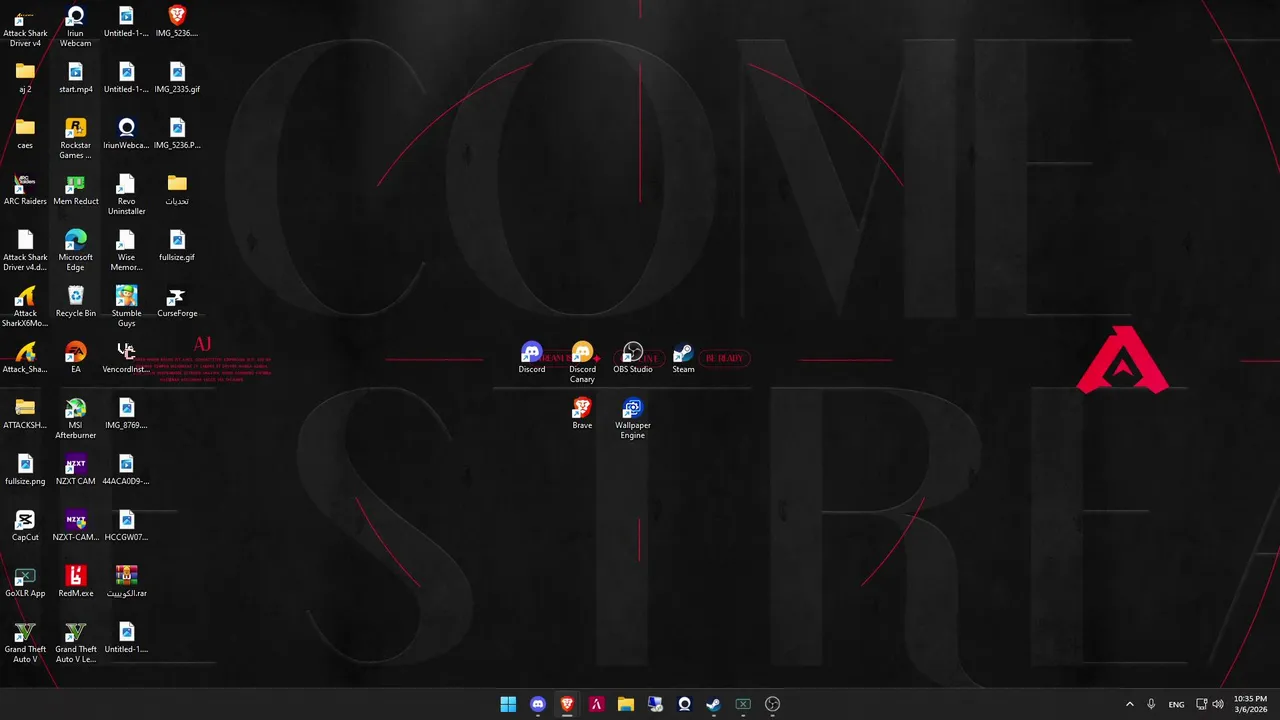Open the GoXLR app on the taskbar
The image size is (1280, 720).
[x=743, y=704]
